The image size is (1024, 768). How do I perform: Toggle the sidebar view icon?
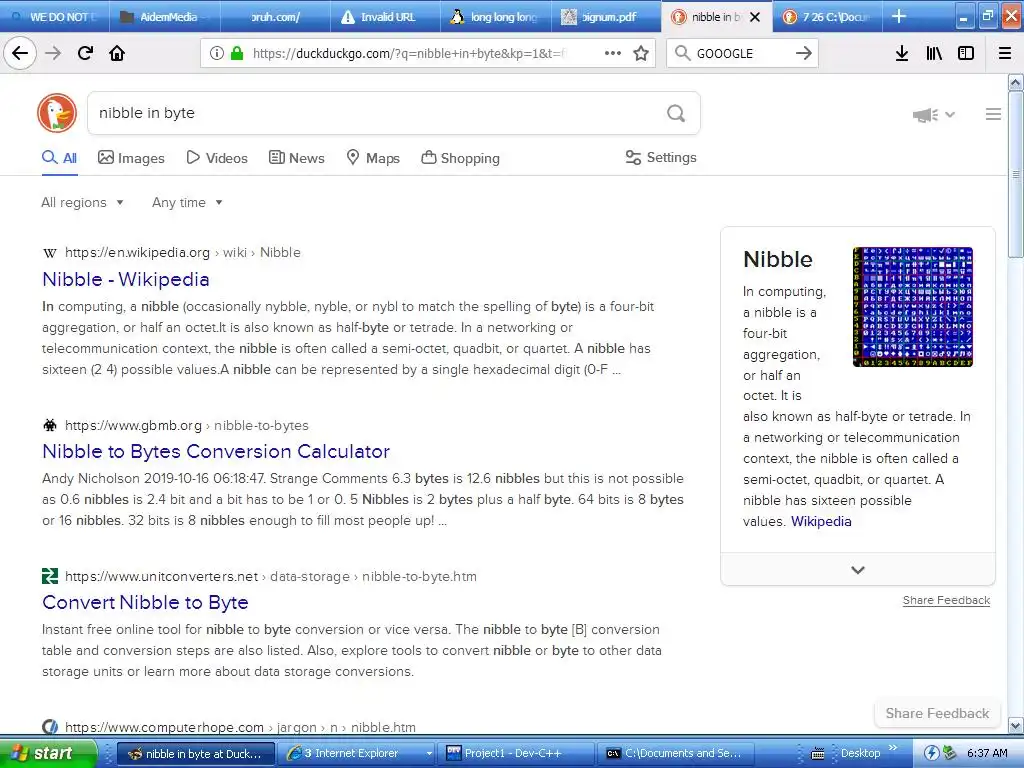point(966,53)
